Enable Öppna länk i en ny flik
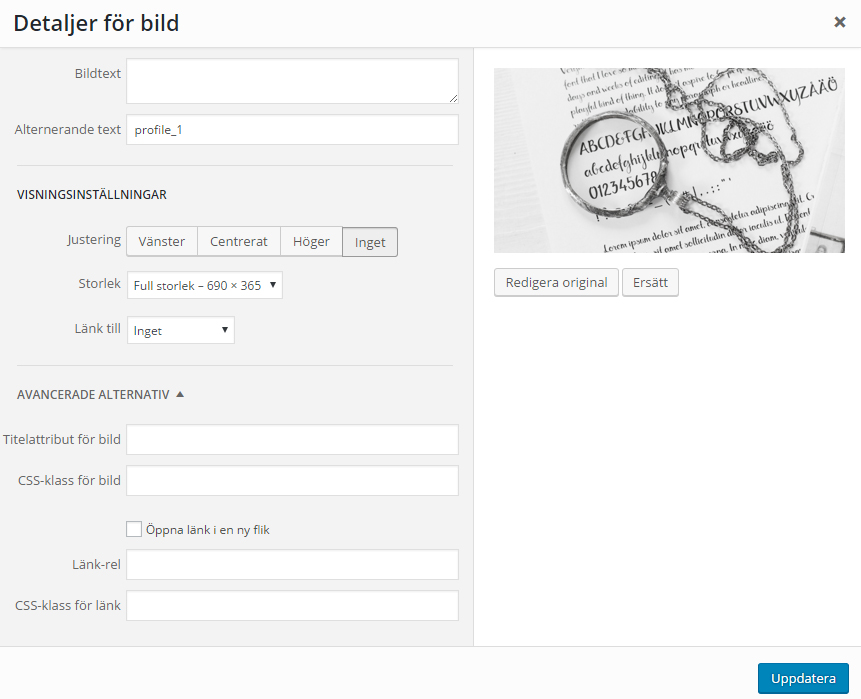 [x=134, y=529]
